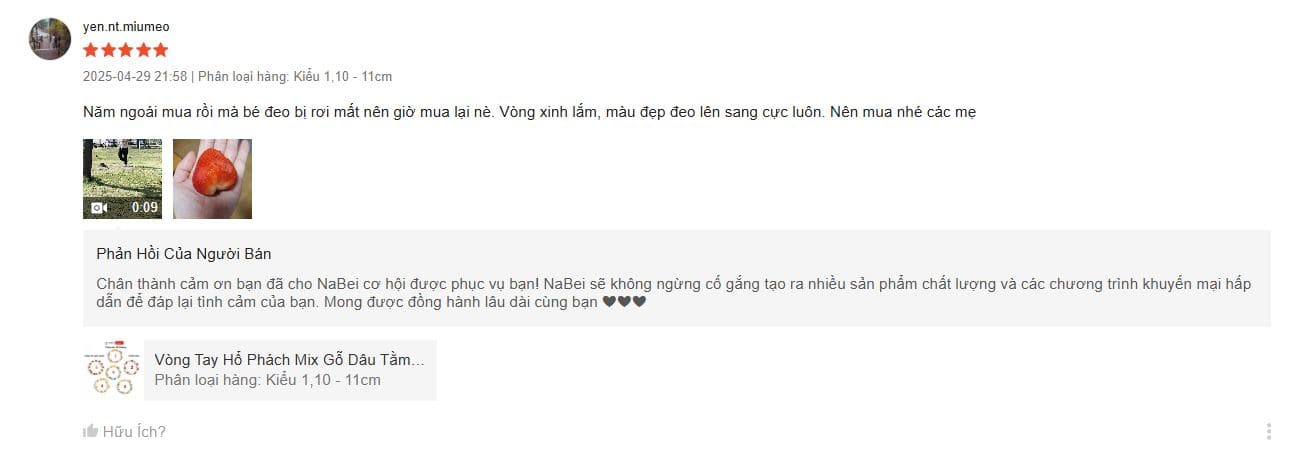Click the thumbs-up helpful icon
This screenshot has height=460, width=1292.
91,432
